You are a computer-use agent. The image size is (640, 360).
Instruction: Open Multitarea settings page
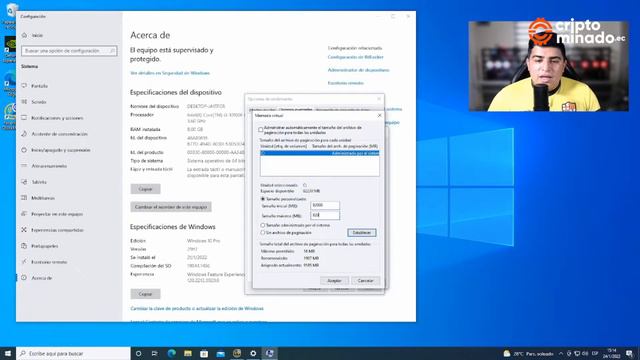tap(43, 198)
